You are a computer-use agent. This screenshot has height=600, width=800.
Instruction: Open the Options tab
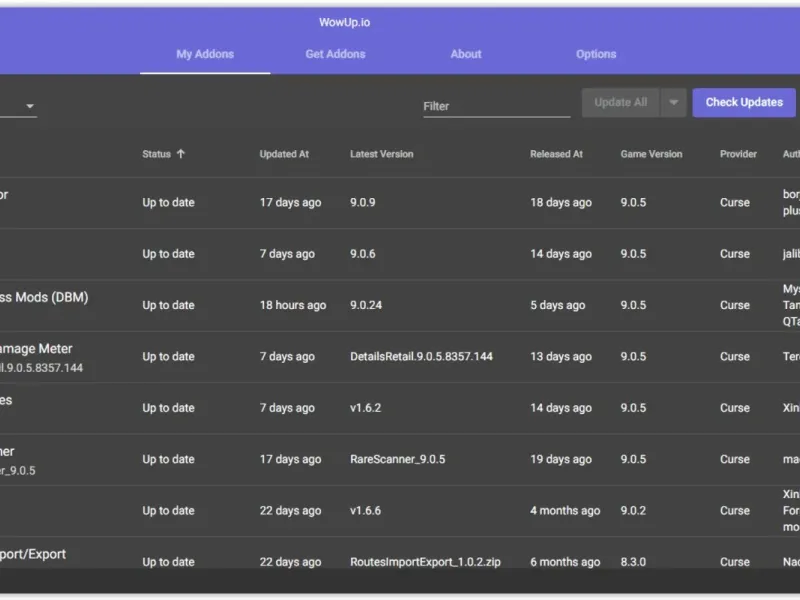[x=596, y=54]
